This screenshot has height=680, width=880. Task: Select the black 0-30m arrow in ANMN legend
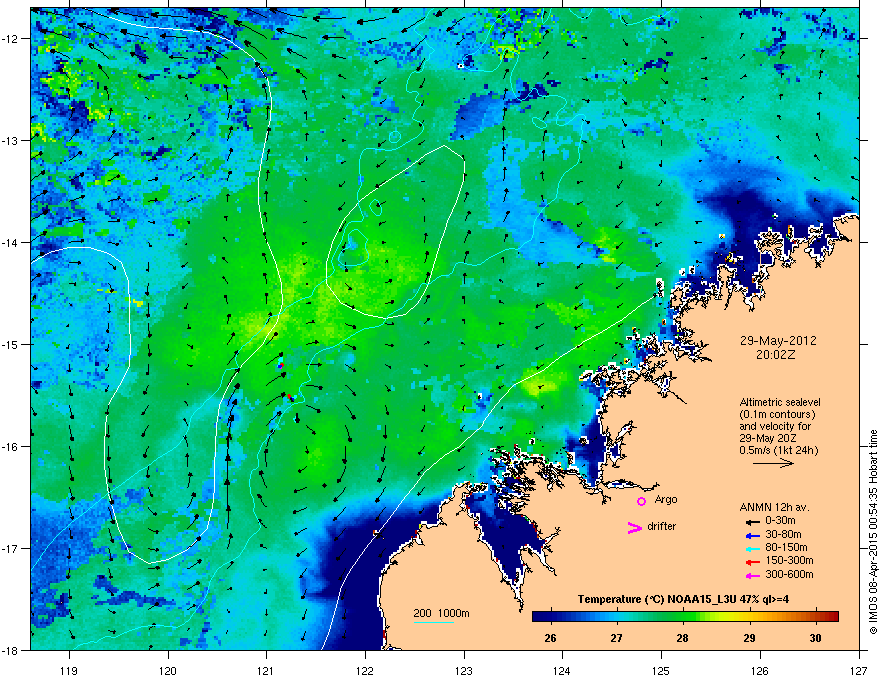tap(752, 522)
